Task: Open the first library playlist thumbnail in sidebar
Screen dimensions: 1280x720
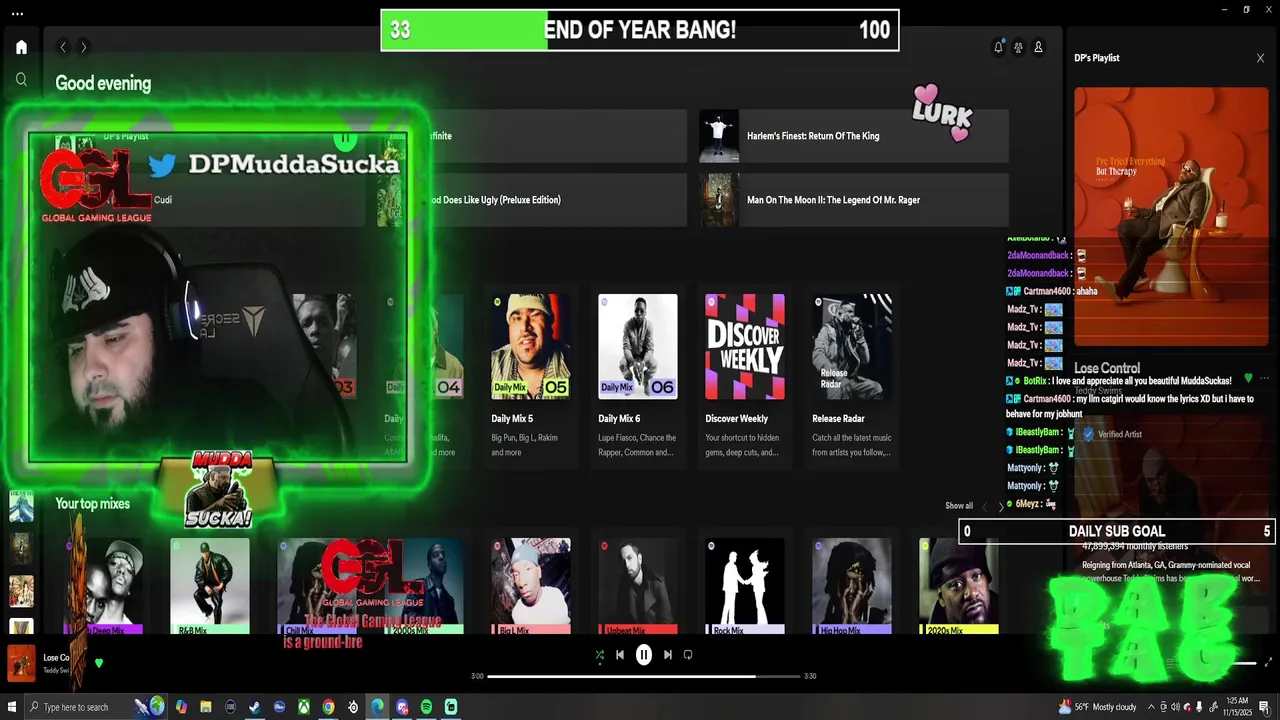Action: tap(21, 506)
